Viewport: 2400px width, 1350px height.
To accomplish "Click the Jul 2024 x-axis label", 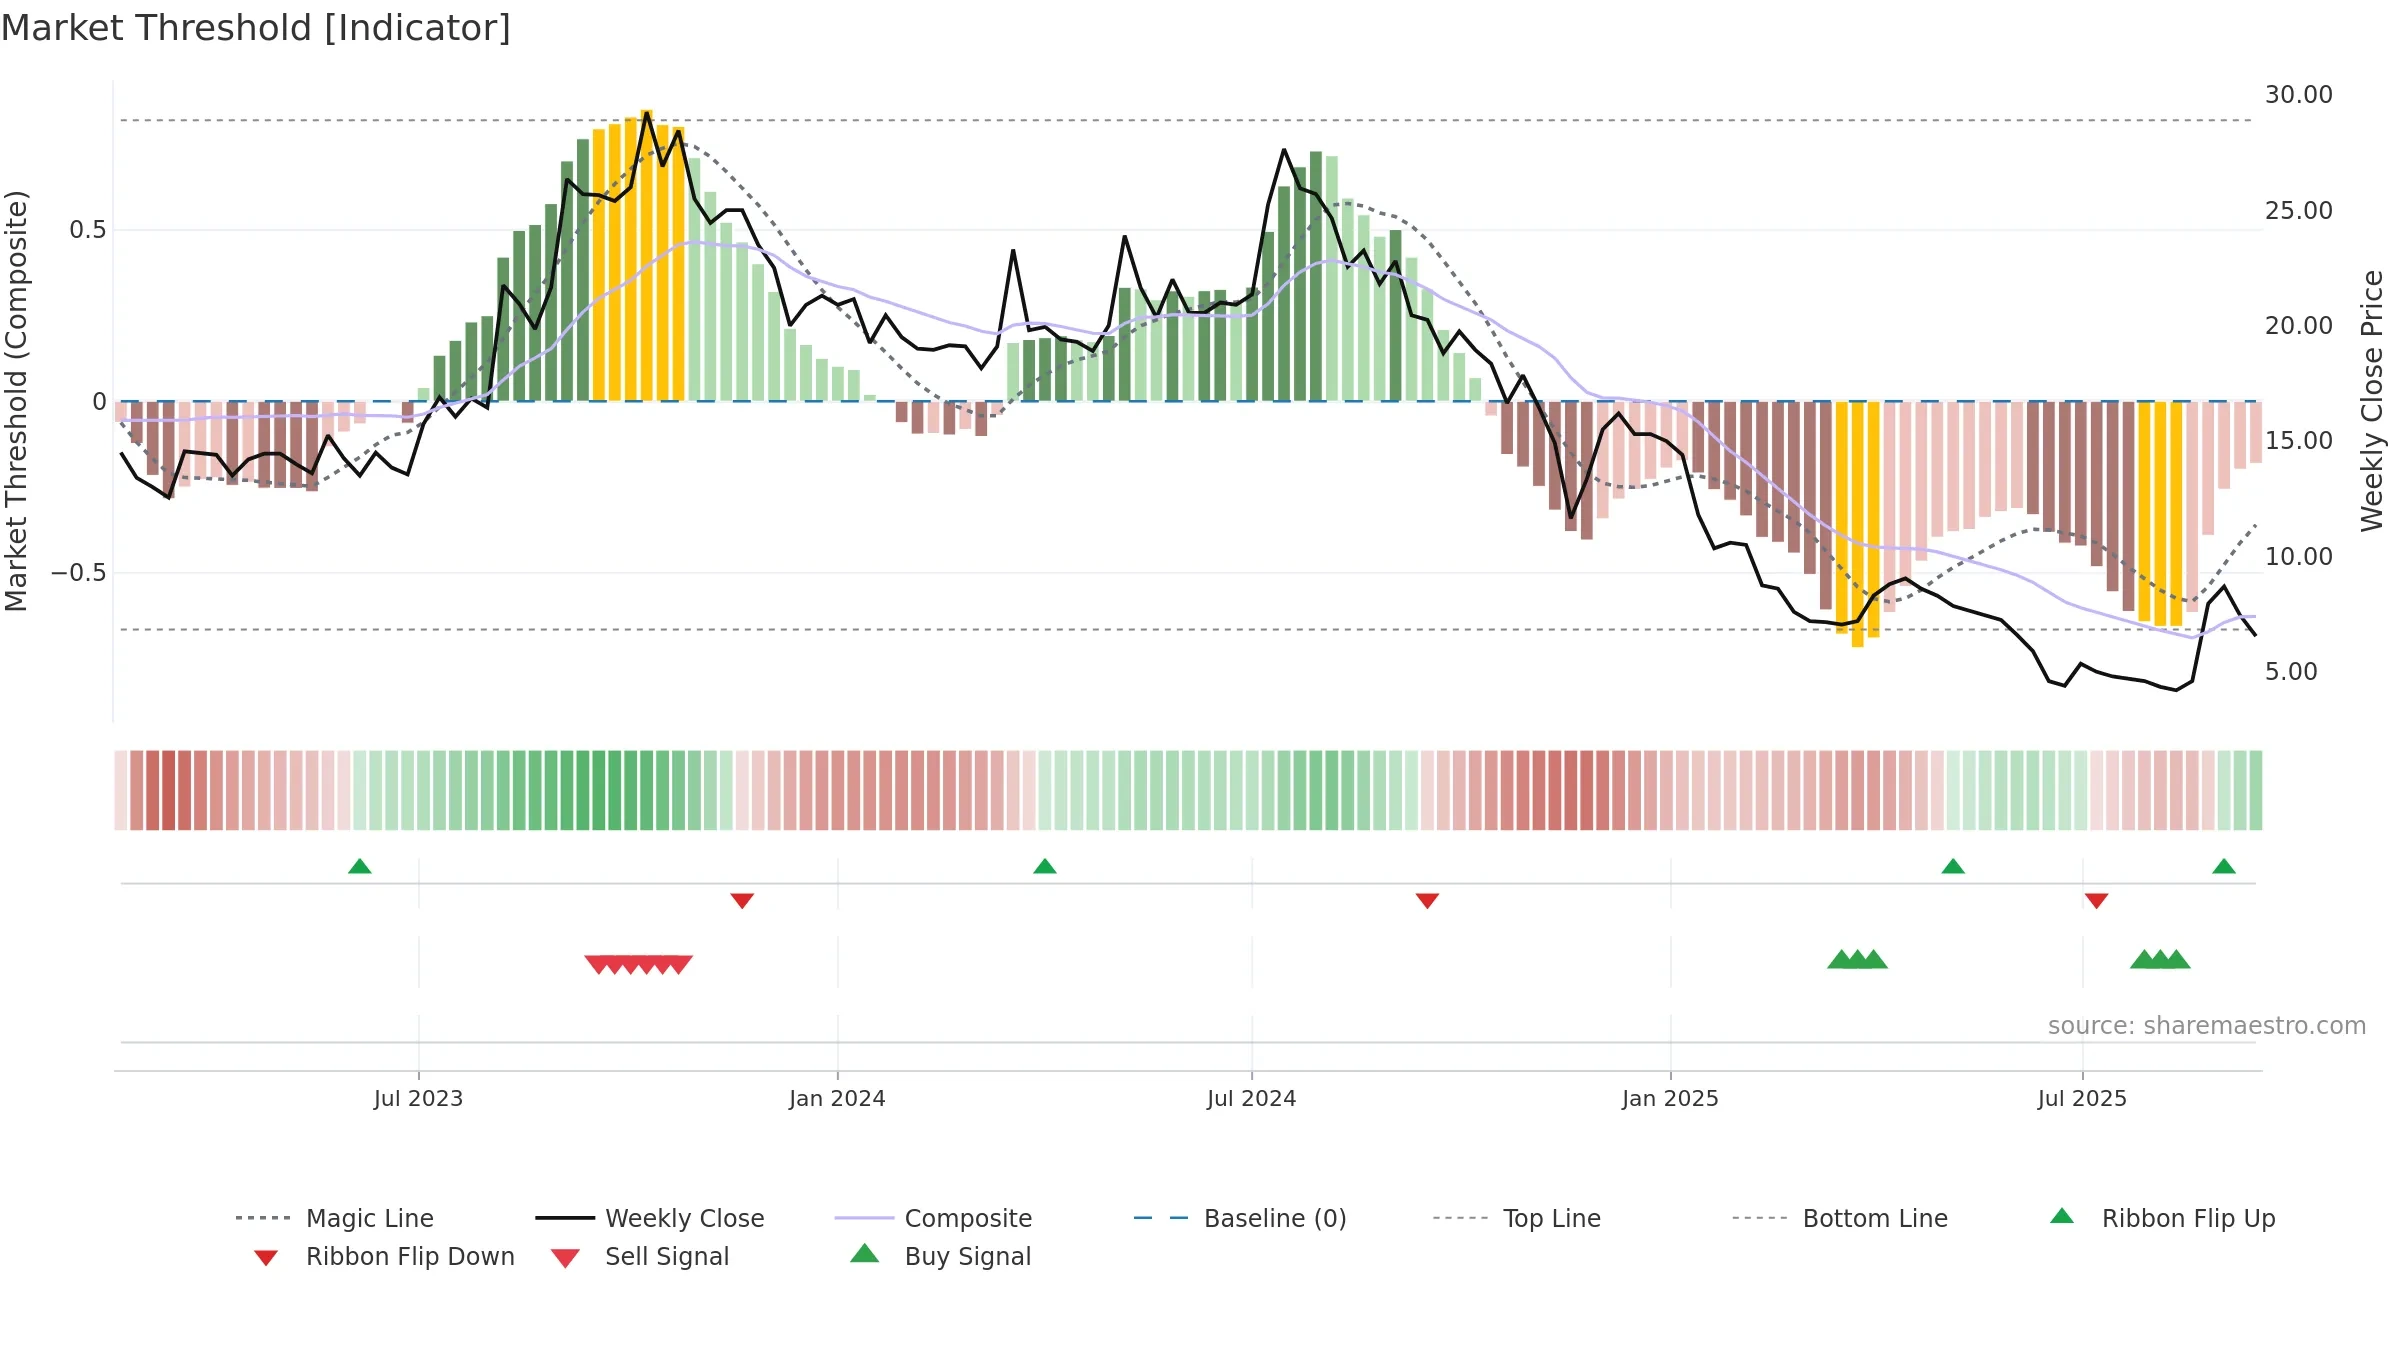I will click(x=1251, y=1098).
